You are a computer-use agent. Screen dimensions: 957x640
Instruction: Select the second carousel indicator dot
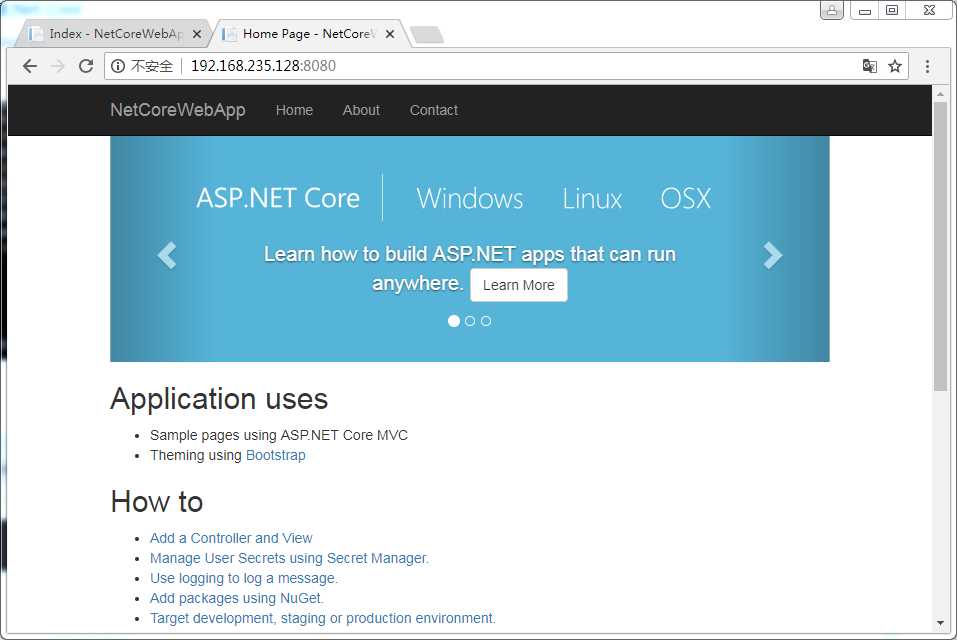[470, 321]
